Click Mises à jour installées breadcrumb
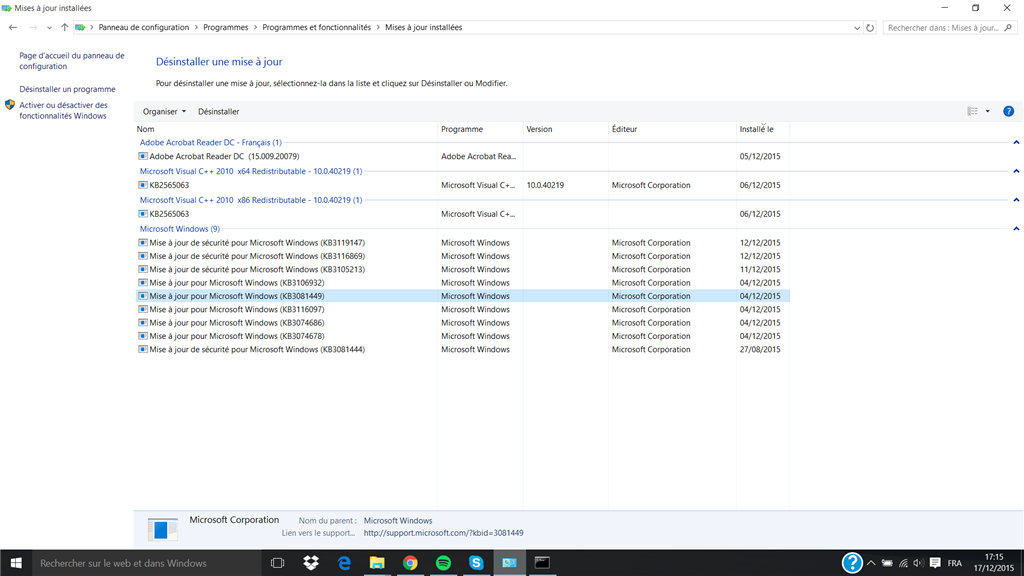 tap(423, 27)
